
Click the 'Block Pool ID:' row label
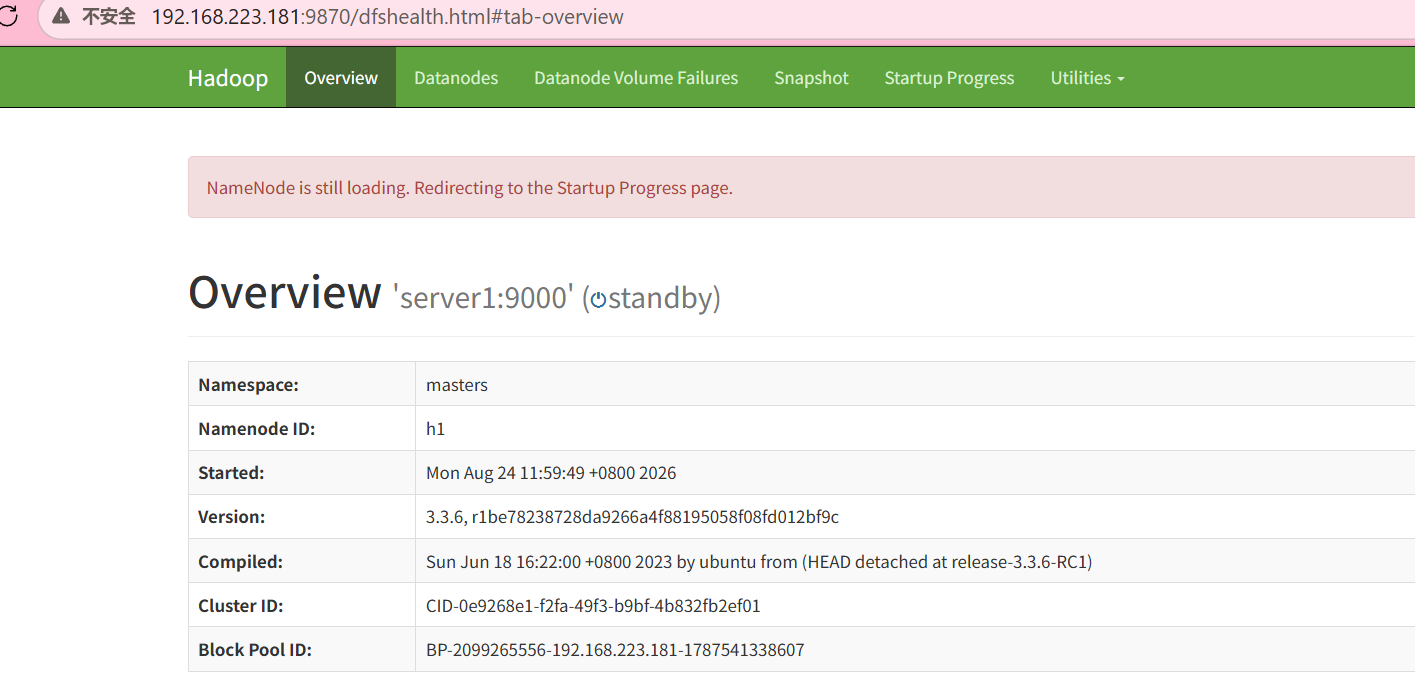tap(255, 650)
